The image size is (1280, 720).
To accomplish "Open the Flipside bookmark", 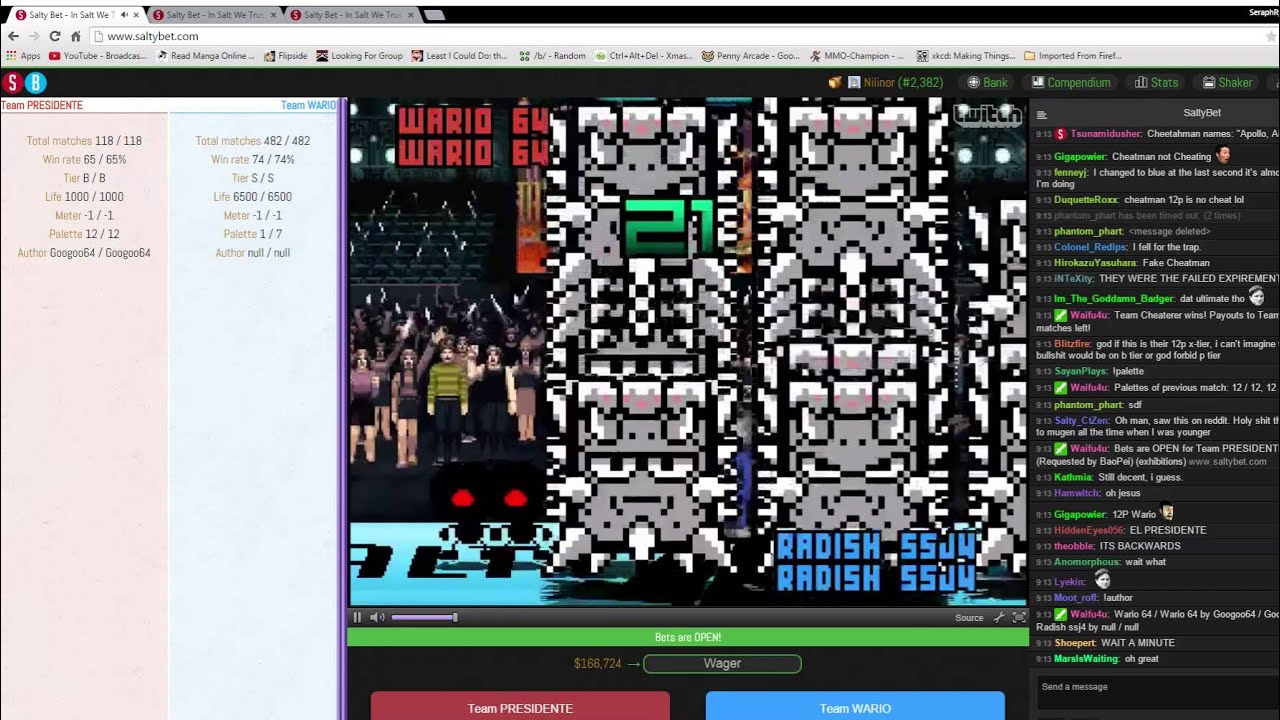I will click(286, 56).
